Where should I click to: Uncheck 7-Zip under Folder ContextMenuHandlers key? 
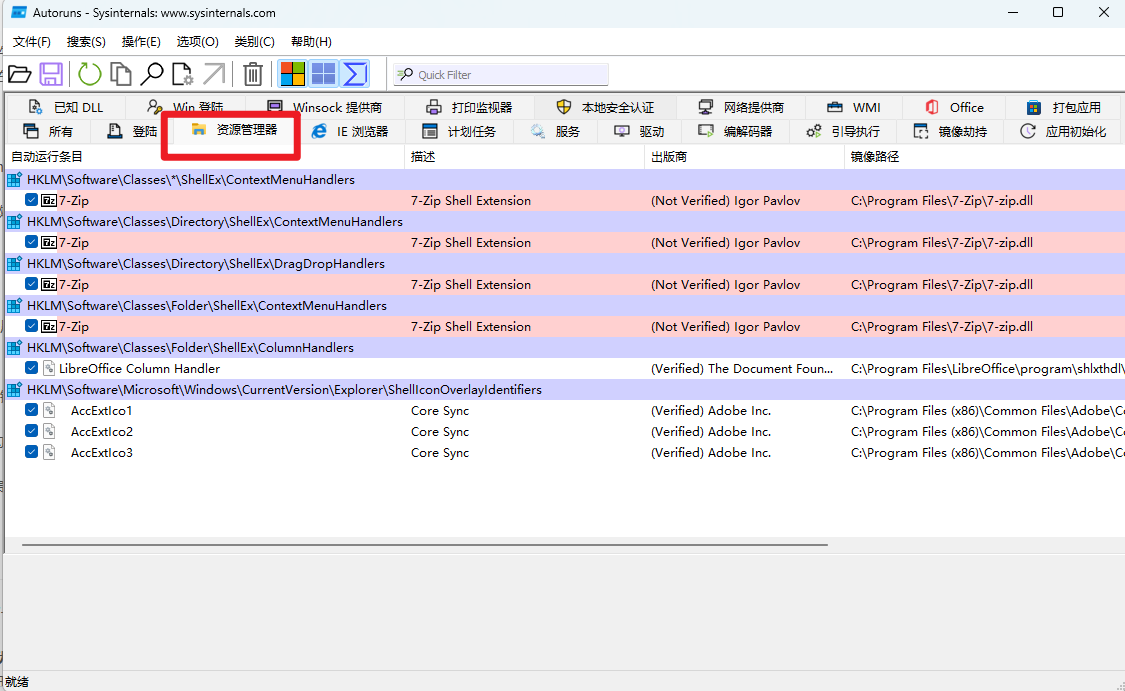tap(31, 326)
